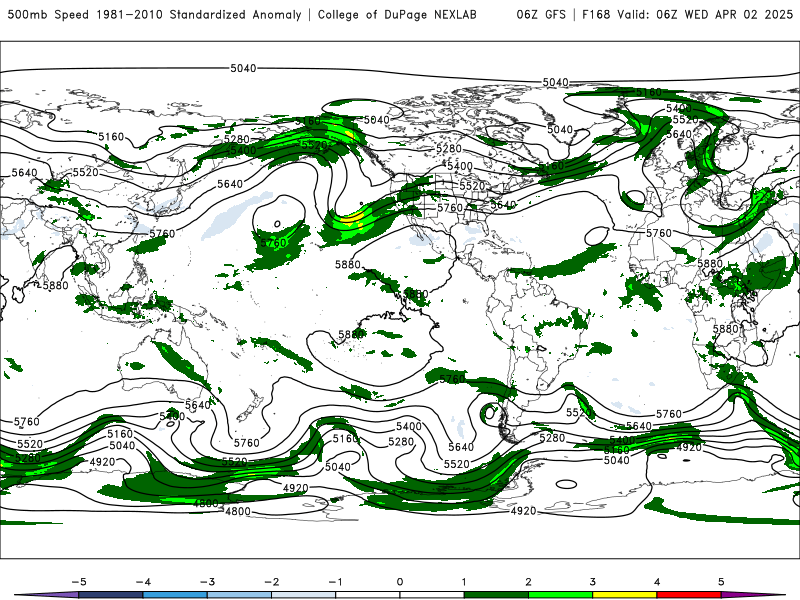Click the bright green 2 to 3 legend swatch

[x=560, y=595]
